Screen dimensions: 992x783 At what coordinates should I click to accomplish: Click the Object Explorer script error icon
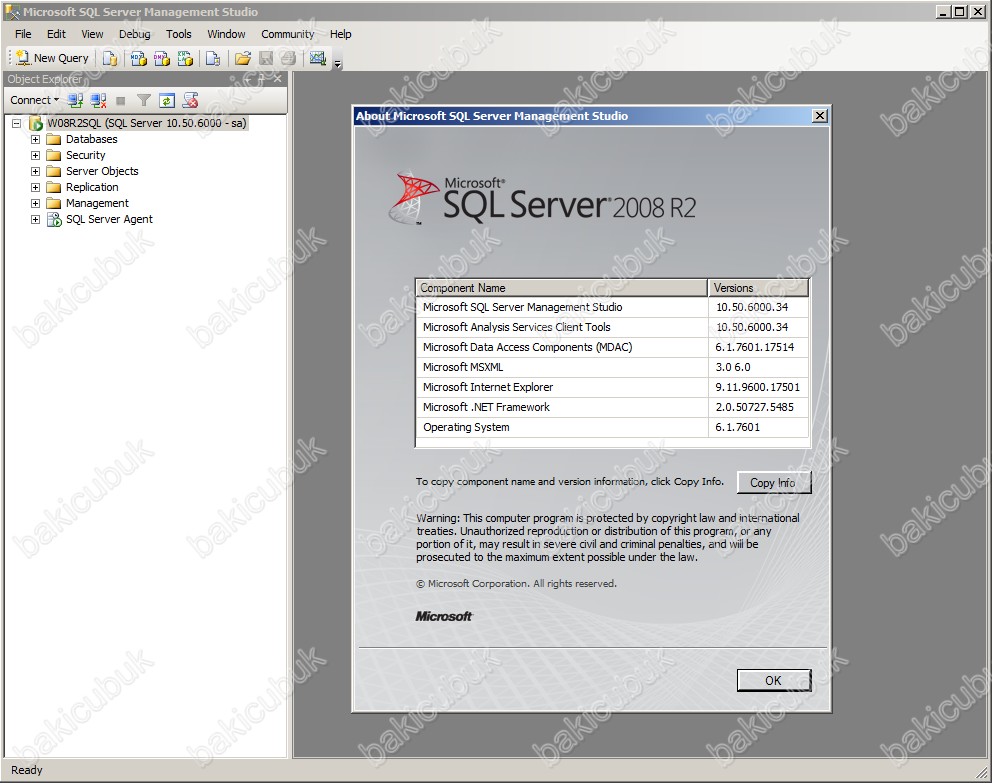[x=190, y=100]
